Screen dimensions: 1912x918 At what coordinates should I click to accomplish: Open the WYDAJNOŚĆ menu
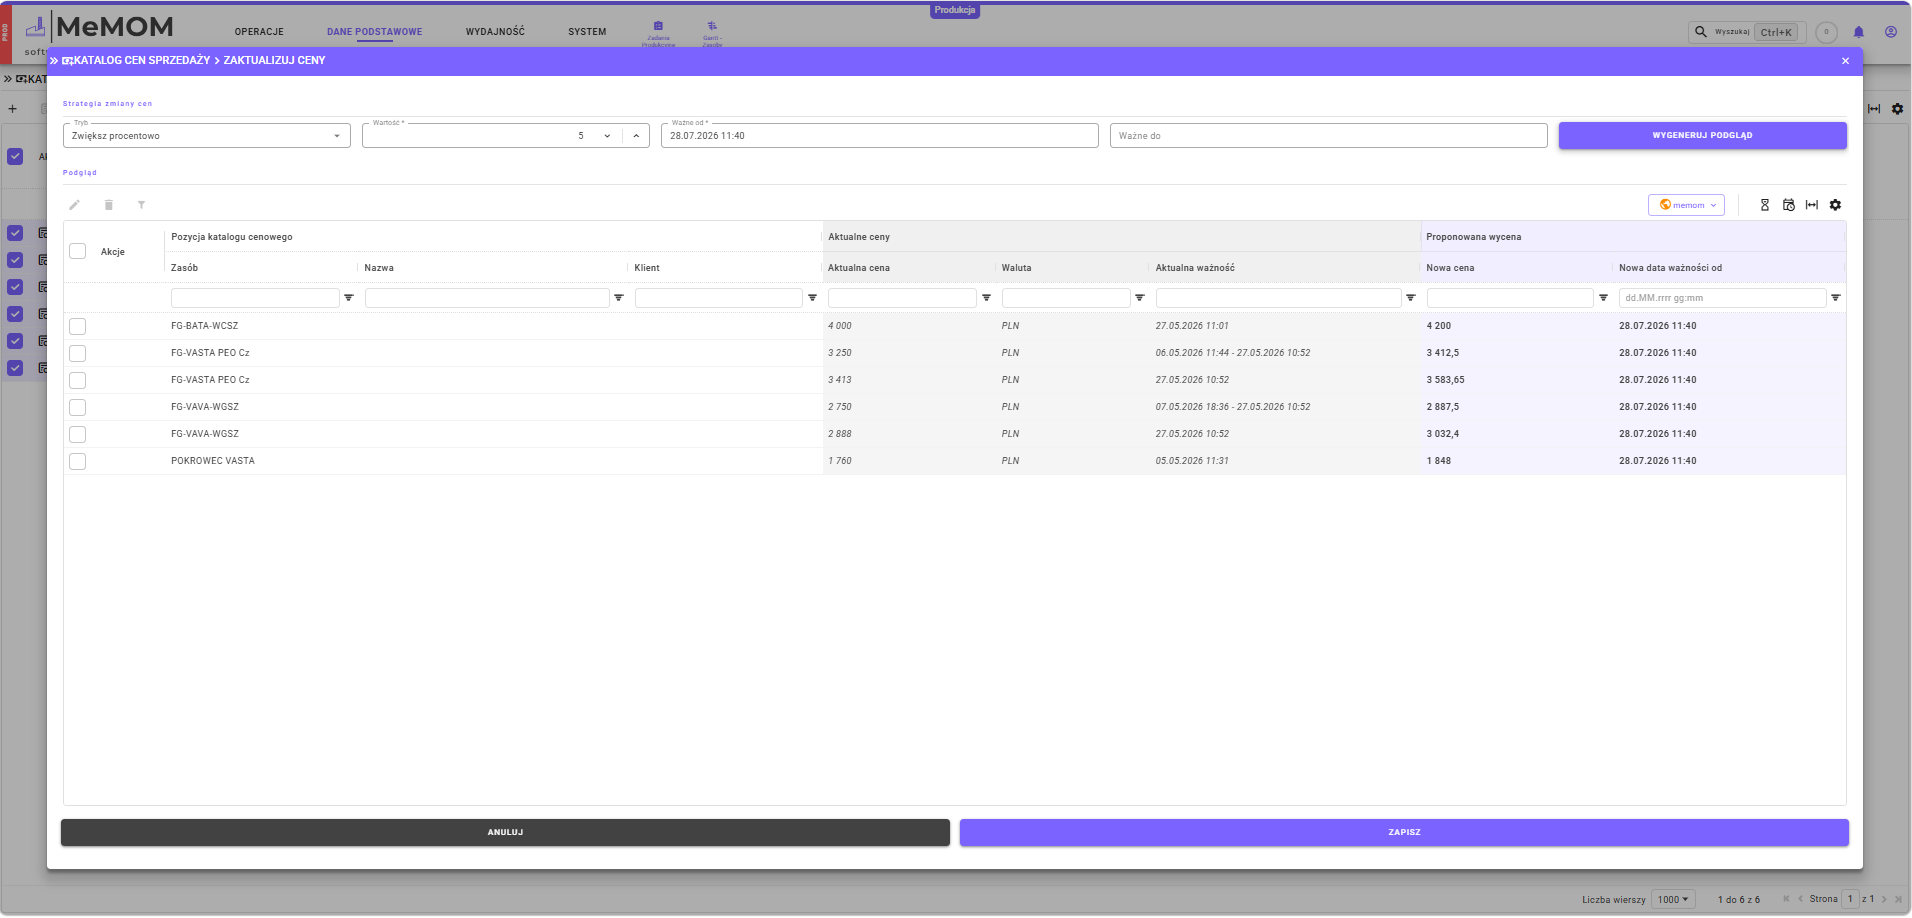(495, 32)
